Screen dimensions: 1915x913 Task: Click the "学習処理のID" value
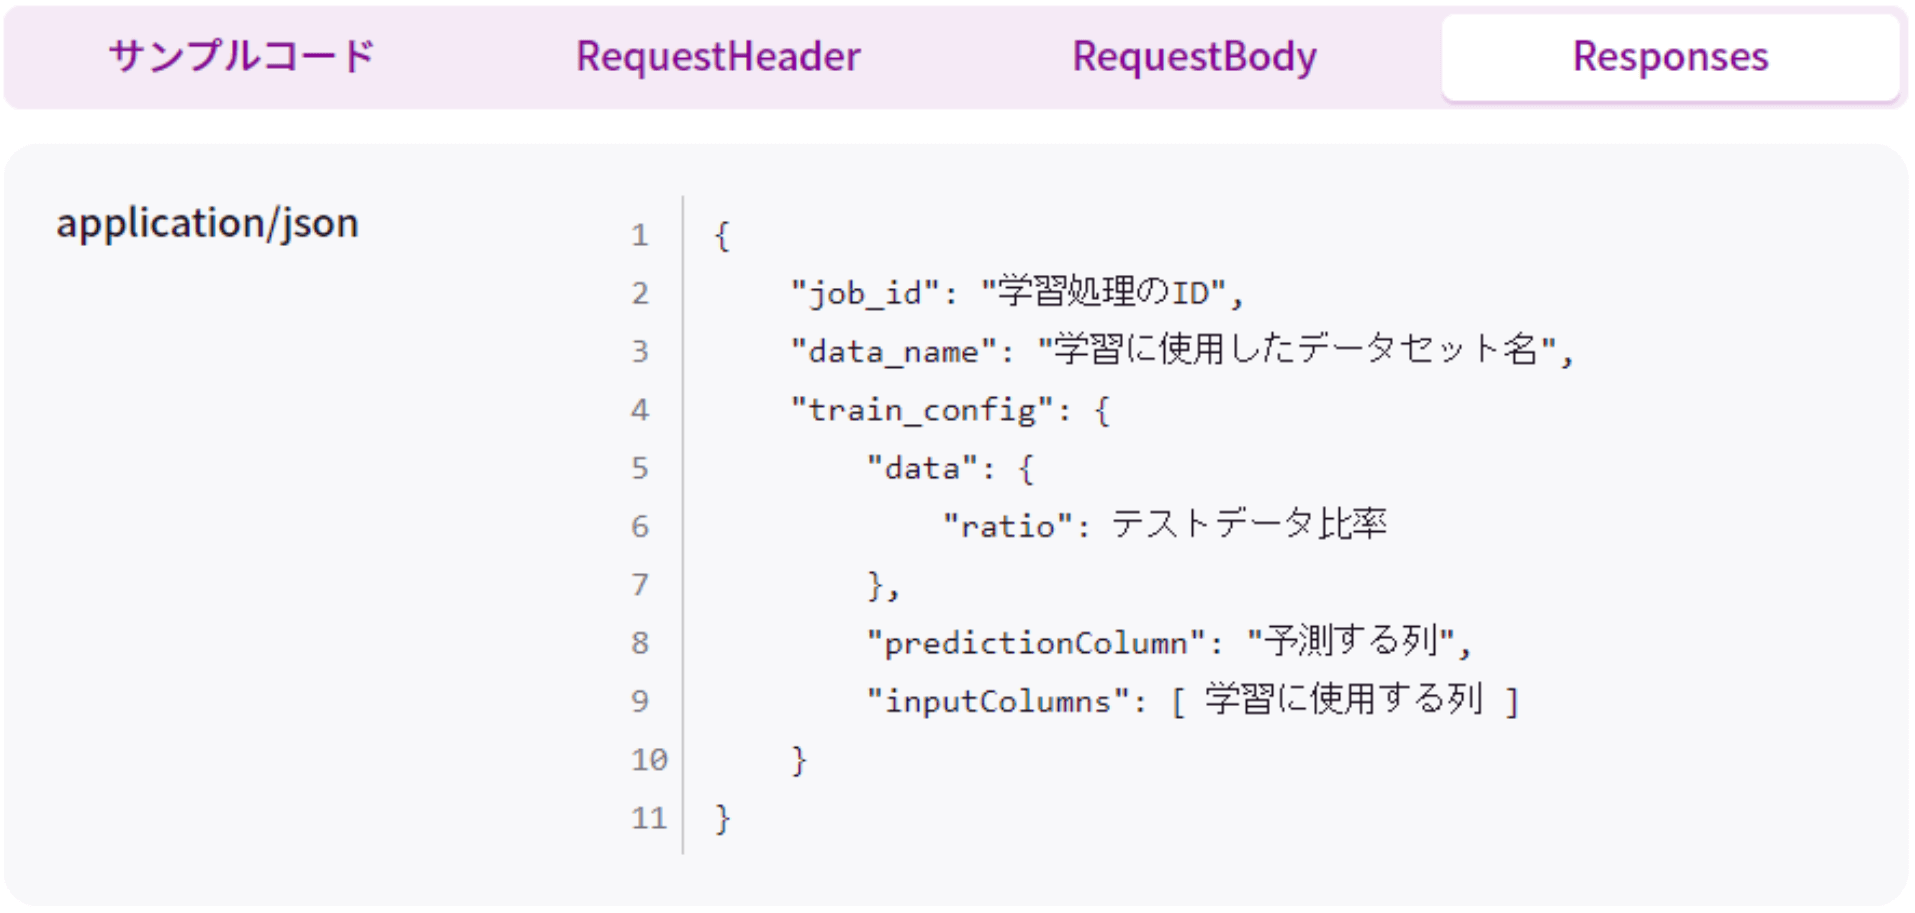click(1103, 292)
